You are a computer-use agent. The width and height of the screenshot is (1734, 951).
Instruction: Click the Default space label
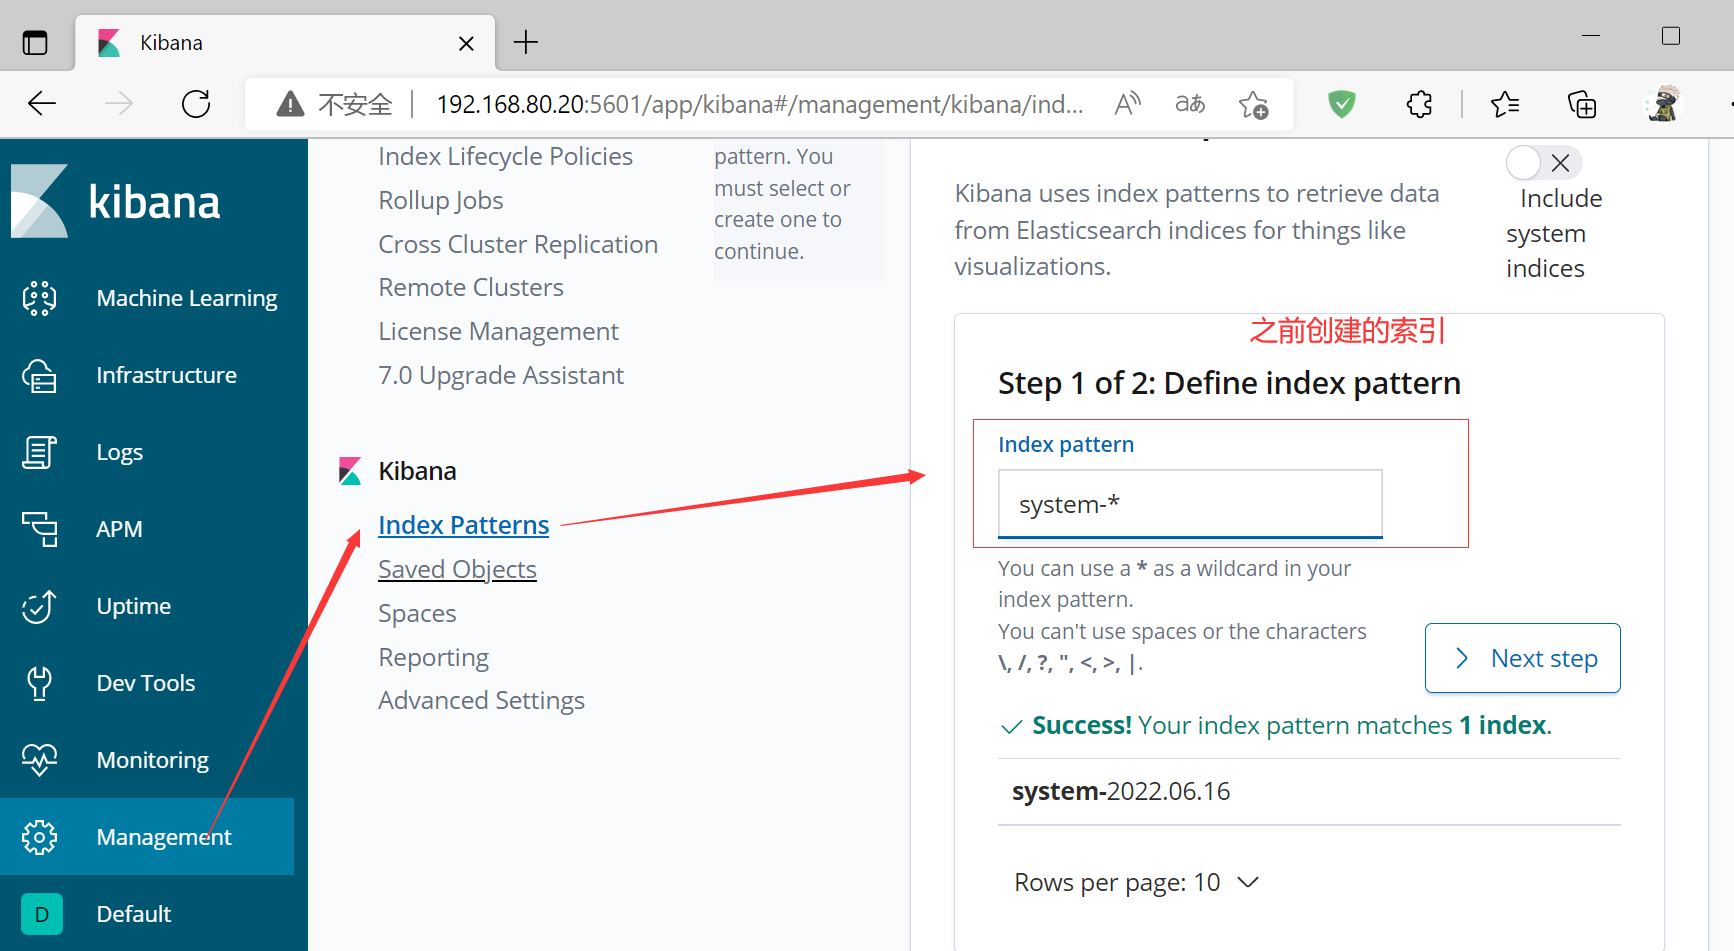(x=134, y=914)
